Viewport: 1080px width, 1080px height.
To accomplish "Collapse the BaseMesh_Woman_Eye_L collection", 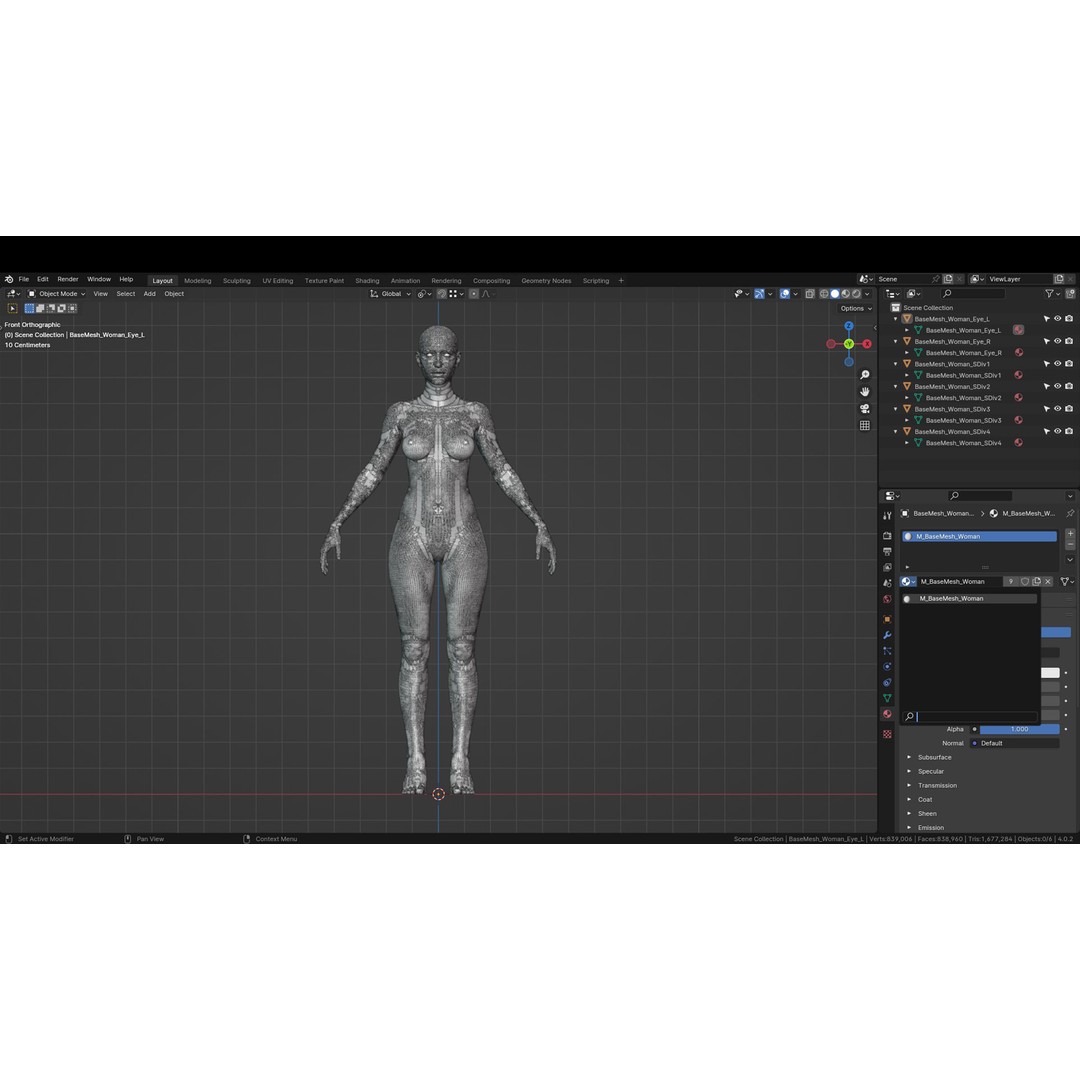I will [895, 319].
